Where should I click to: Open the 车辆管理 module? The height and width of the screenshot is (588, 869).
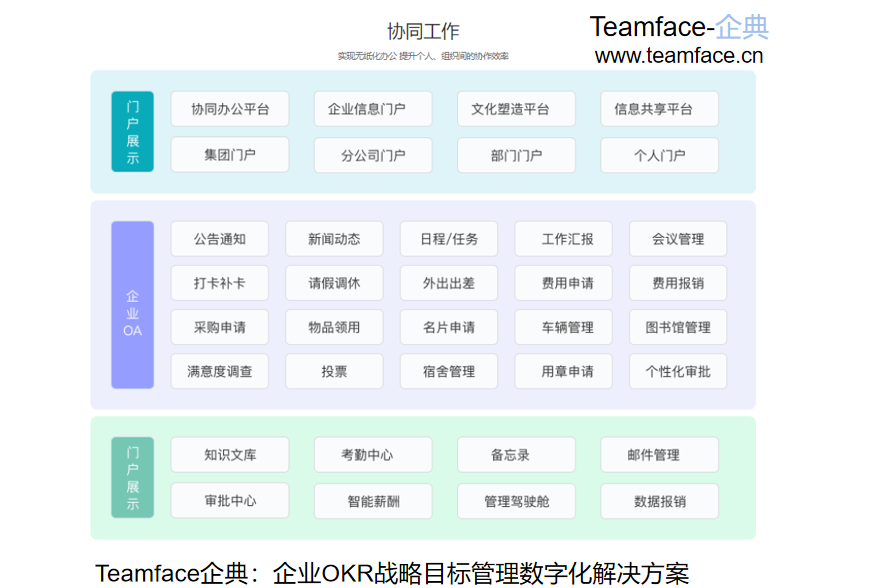[563, 327]
